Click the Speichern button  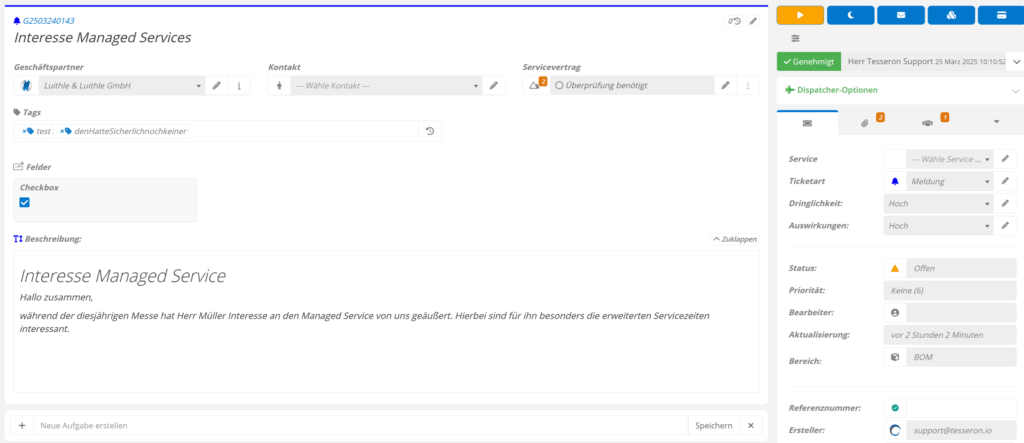click(713, 425)
